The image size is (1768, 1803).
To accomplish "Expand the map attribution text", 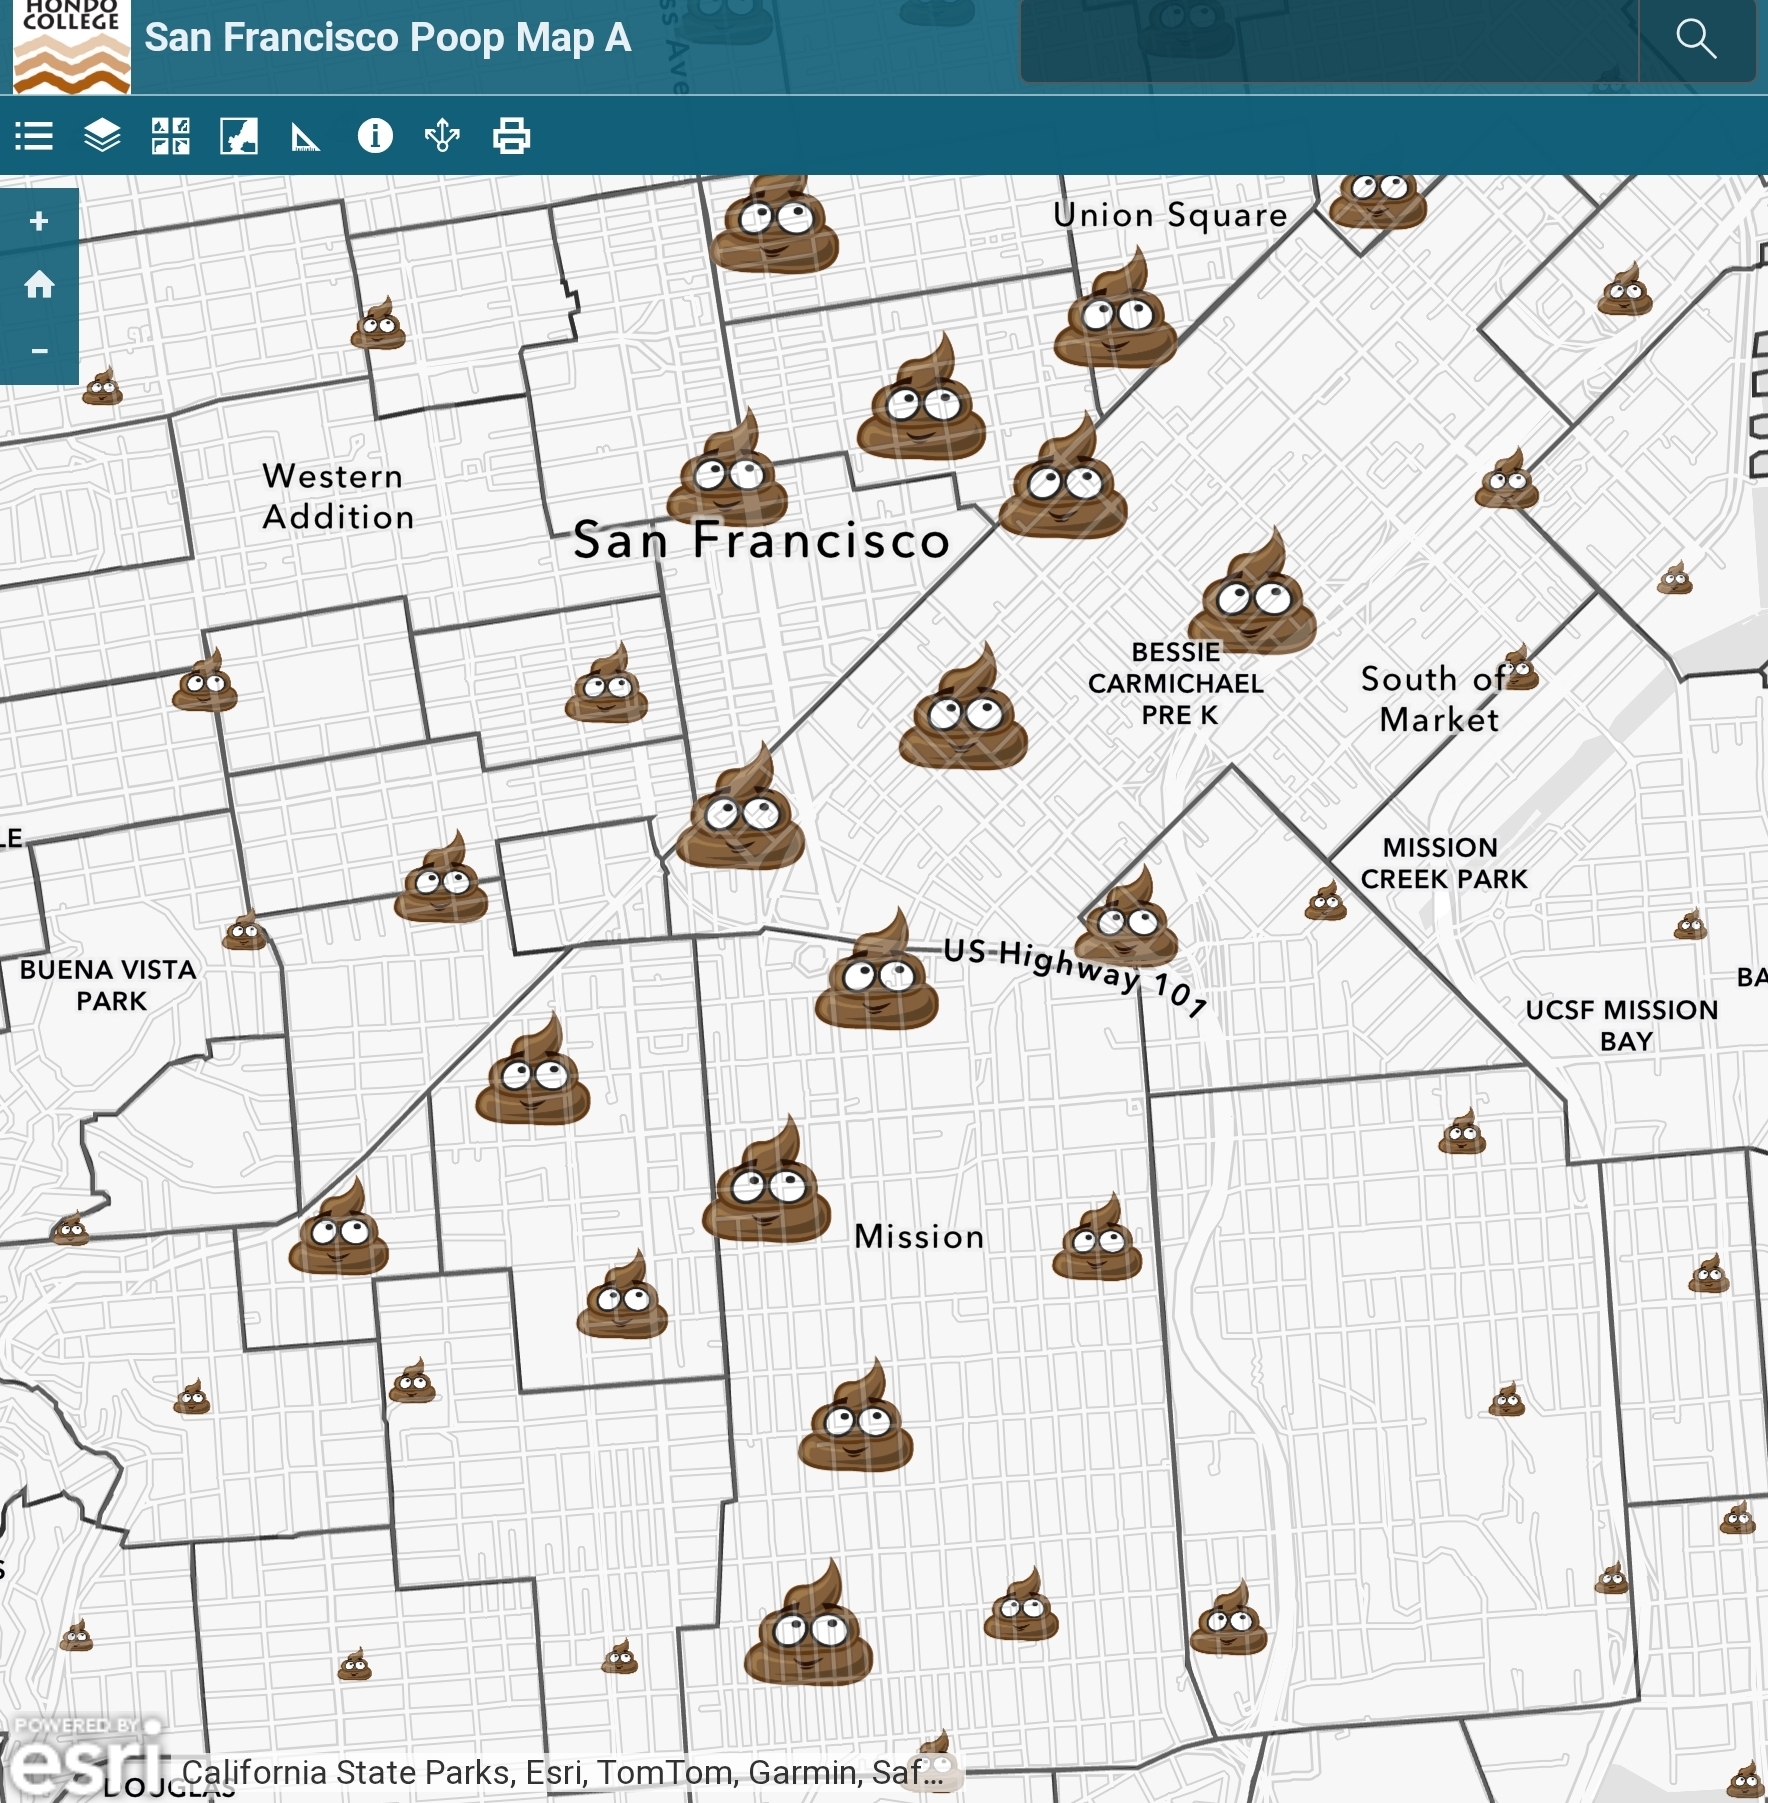I will (x=562, y=1773).
